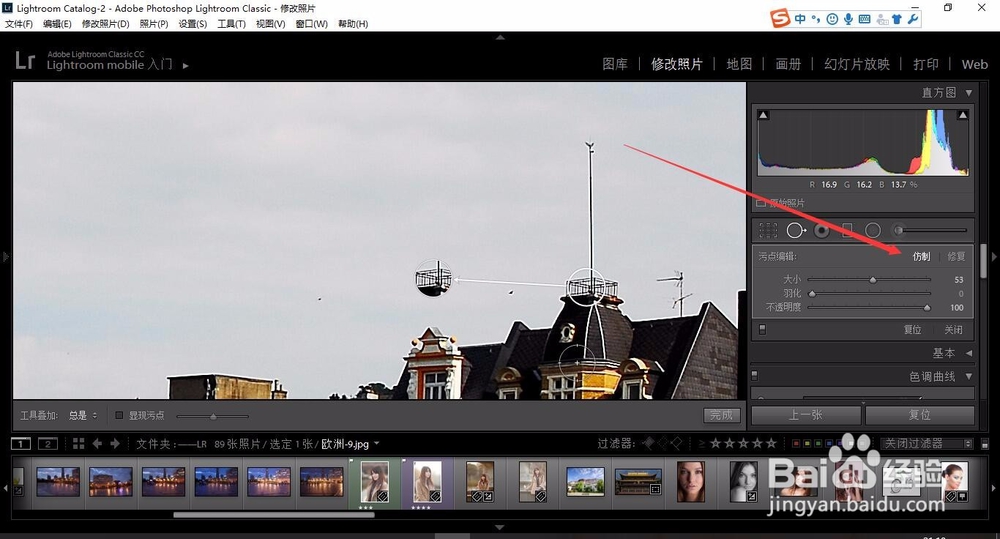Click 完成 button
Screen dimensions: 1000x539
pos(722,415)
